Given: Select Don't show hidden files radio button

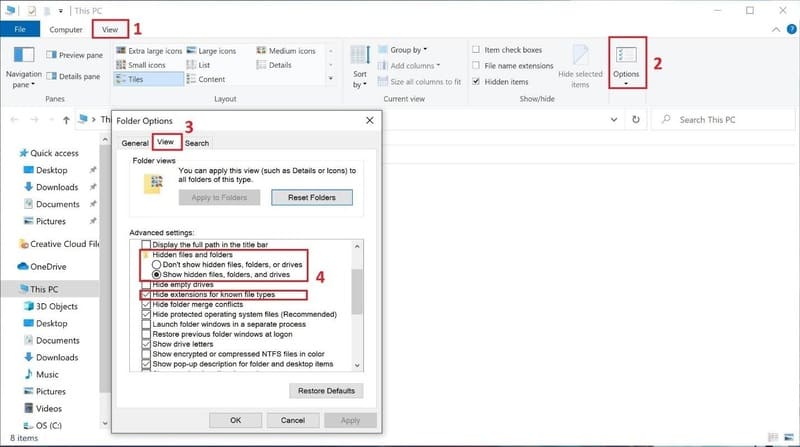Looking at the screenshot, I should click(x=156, y=263).
